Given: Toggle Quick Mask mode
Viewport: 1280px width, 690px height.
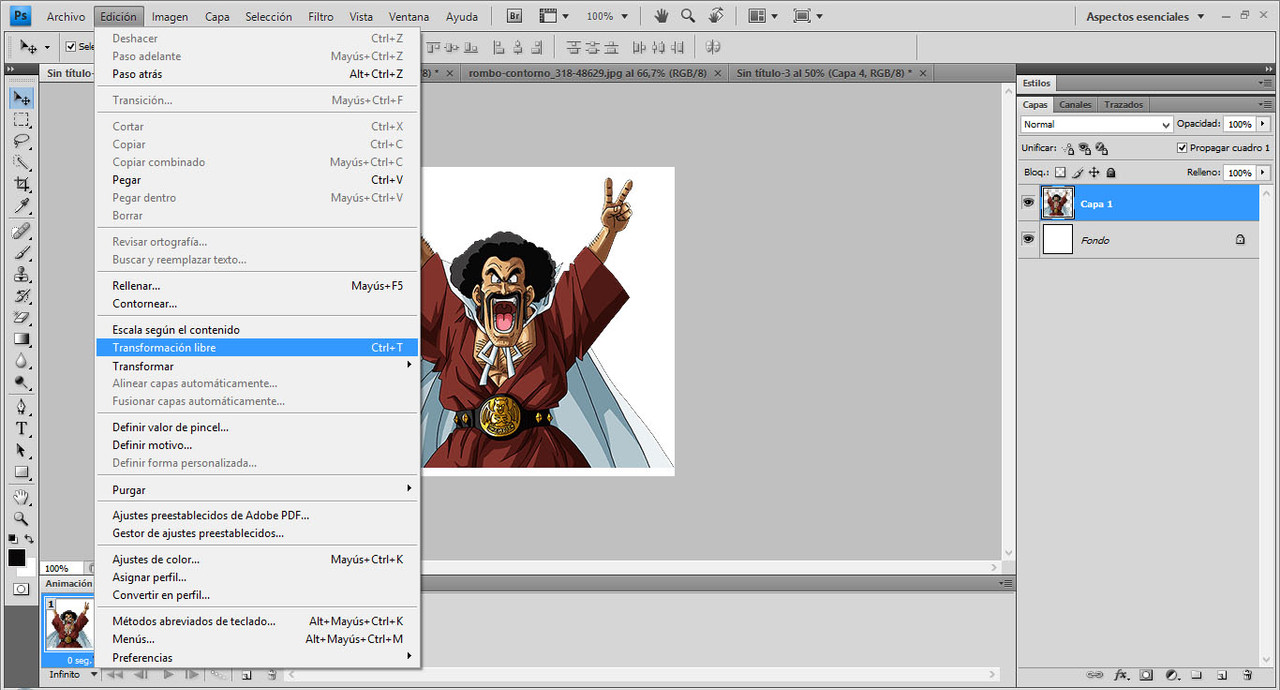Looking at the screenshot, I should 21,589.
